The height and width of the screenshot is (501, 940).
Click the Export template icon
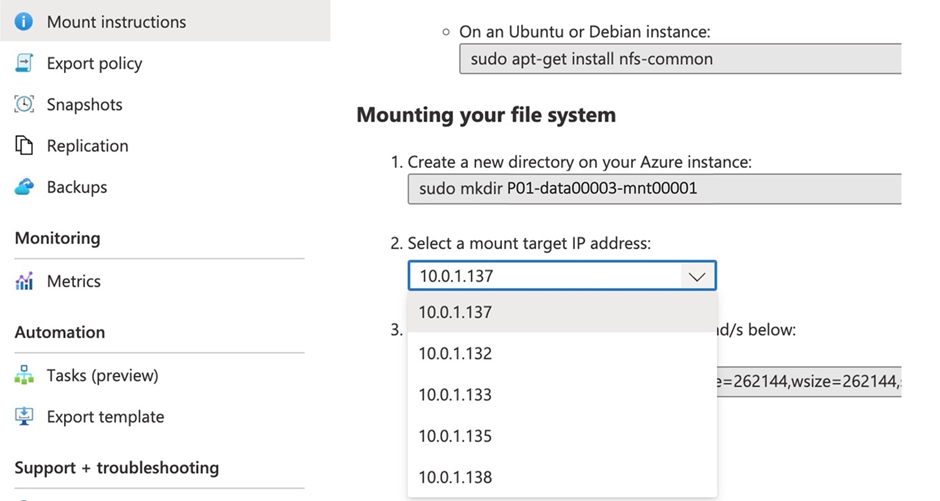[x=25, y=417]
